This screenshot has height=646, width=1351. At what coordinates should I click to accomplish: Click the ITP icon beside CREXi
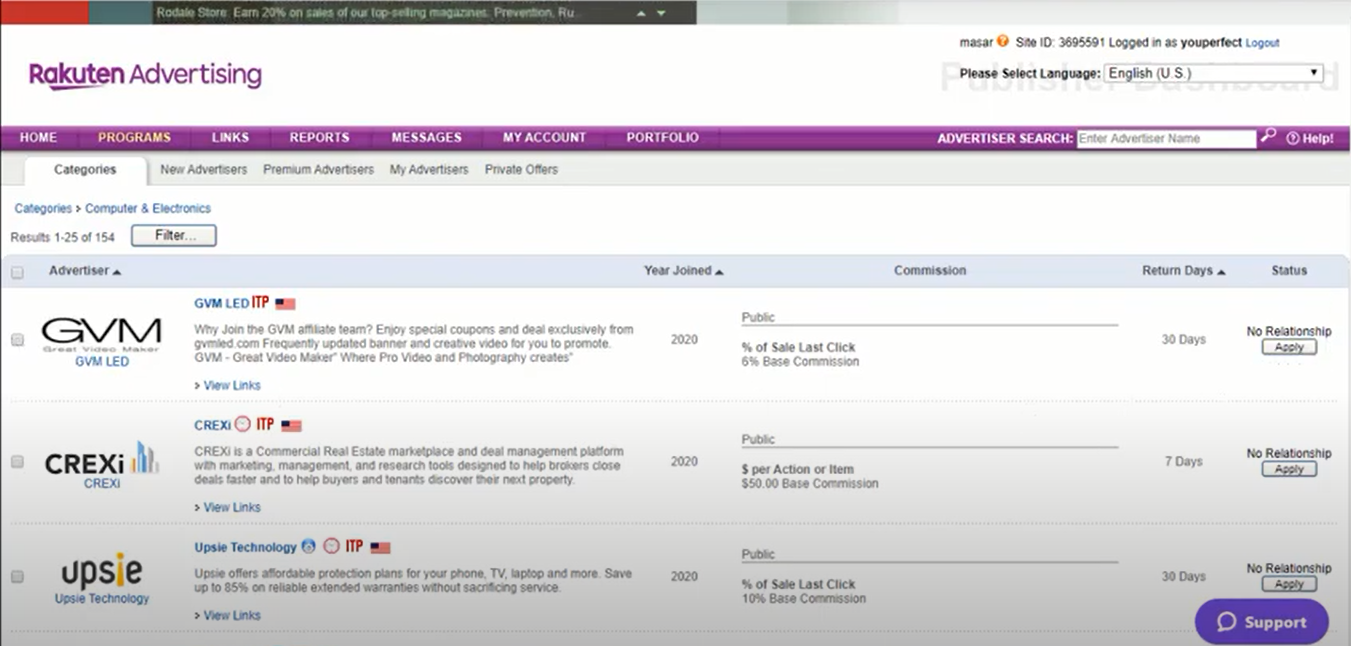(265, 425)
